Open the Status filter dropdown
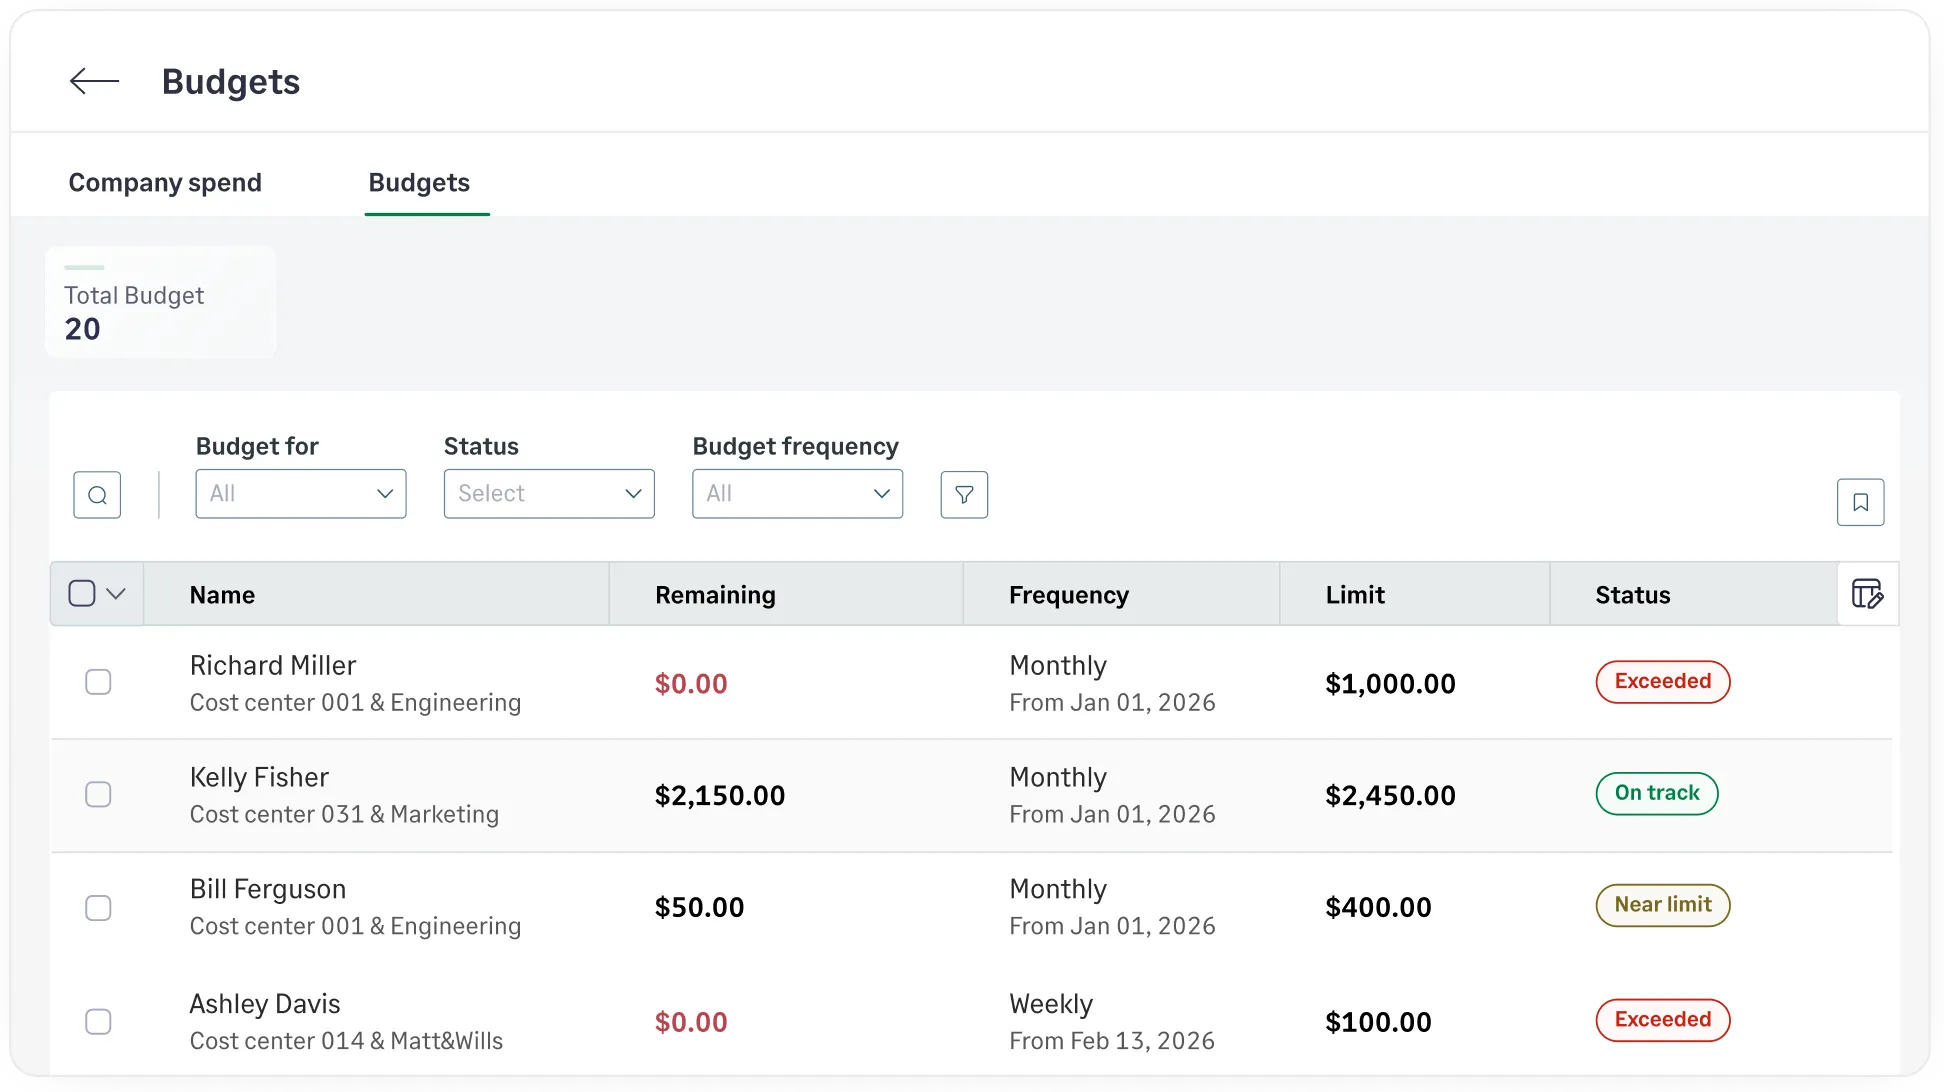This screenshot has width=1944, height=1092. [x=549, y=494]
